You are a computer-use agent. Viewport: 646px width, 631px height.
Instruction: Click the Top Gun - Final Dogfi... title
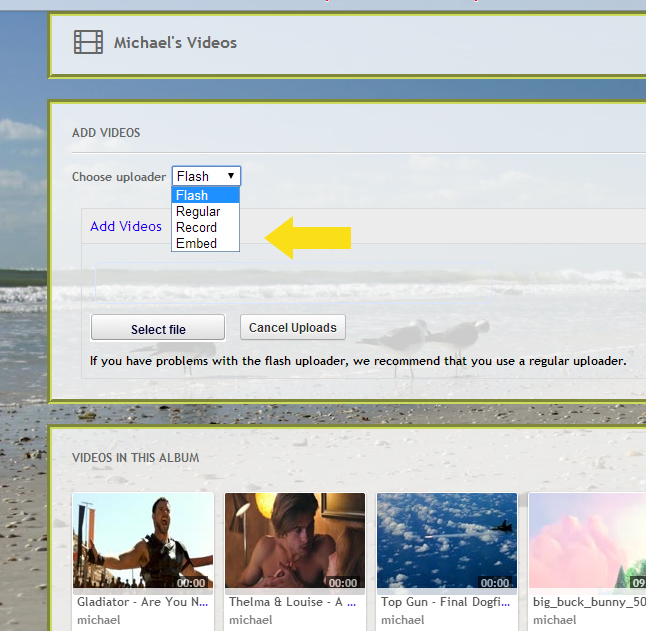pyautogui.click(x=445, y=602)
